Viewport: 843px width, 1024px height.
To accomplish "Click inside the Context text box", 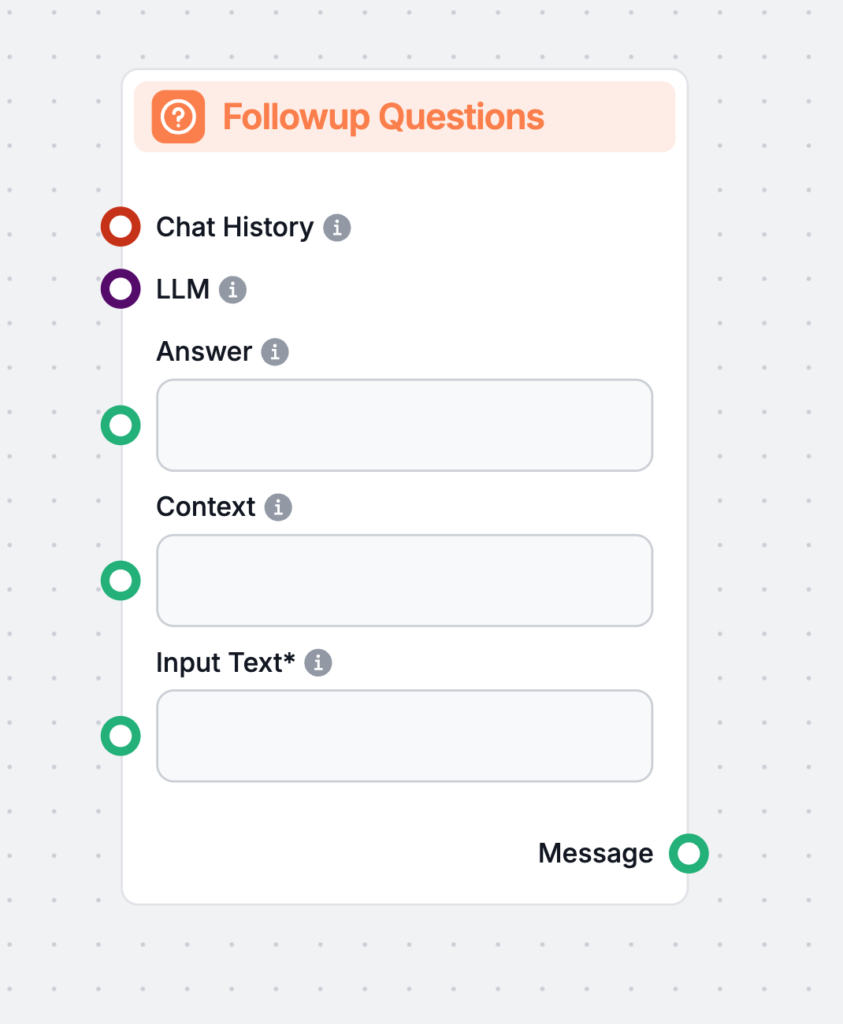I will tap(404, 580).
